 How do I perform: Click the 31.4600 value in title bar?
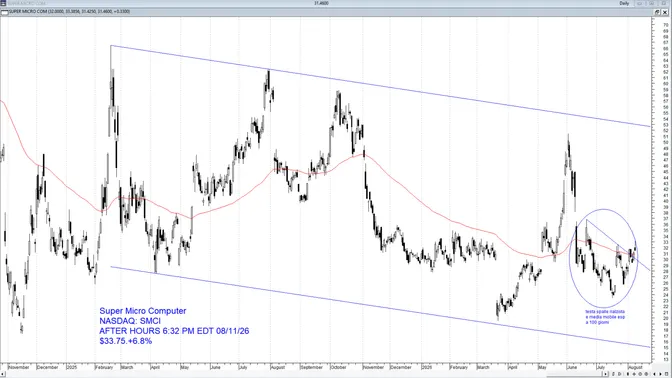point(321,3)
